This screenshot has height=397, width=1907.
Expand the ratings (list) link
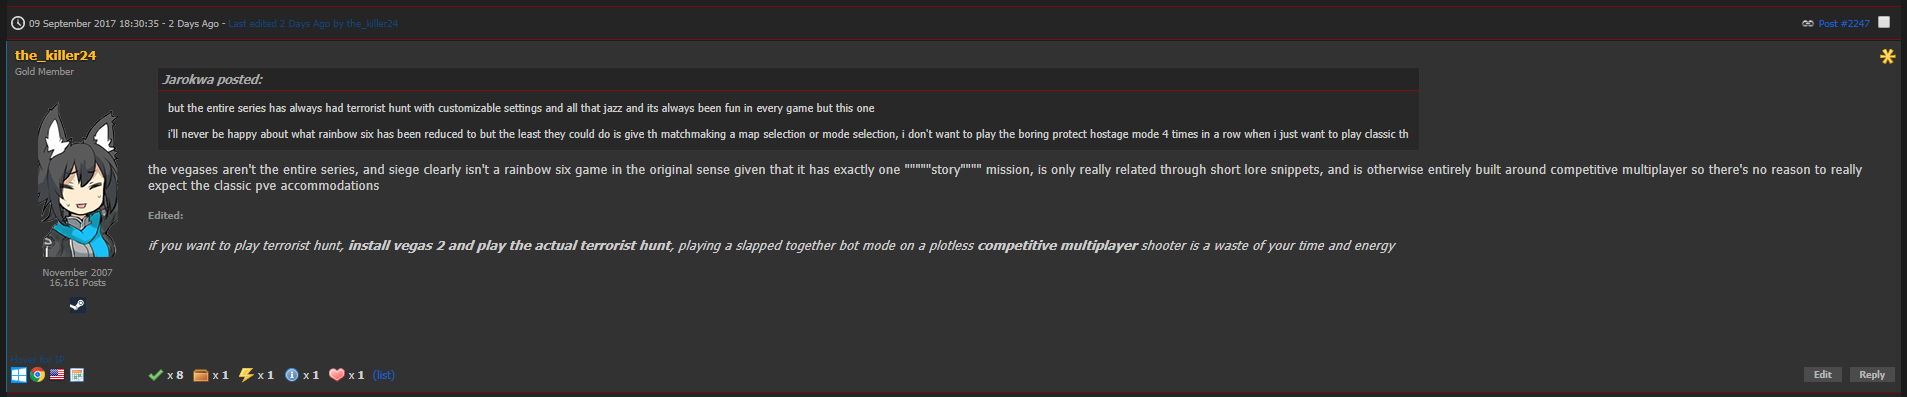pyautogui.click(x=384, y=375)
